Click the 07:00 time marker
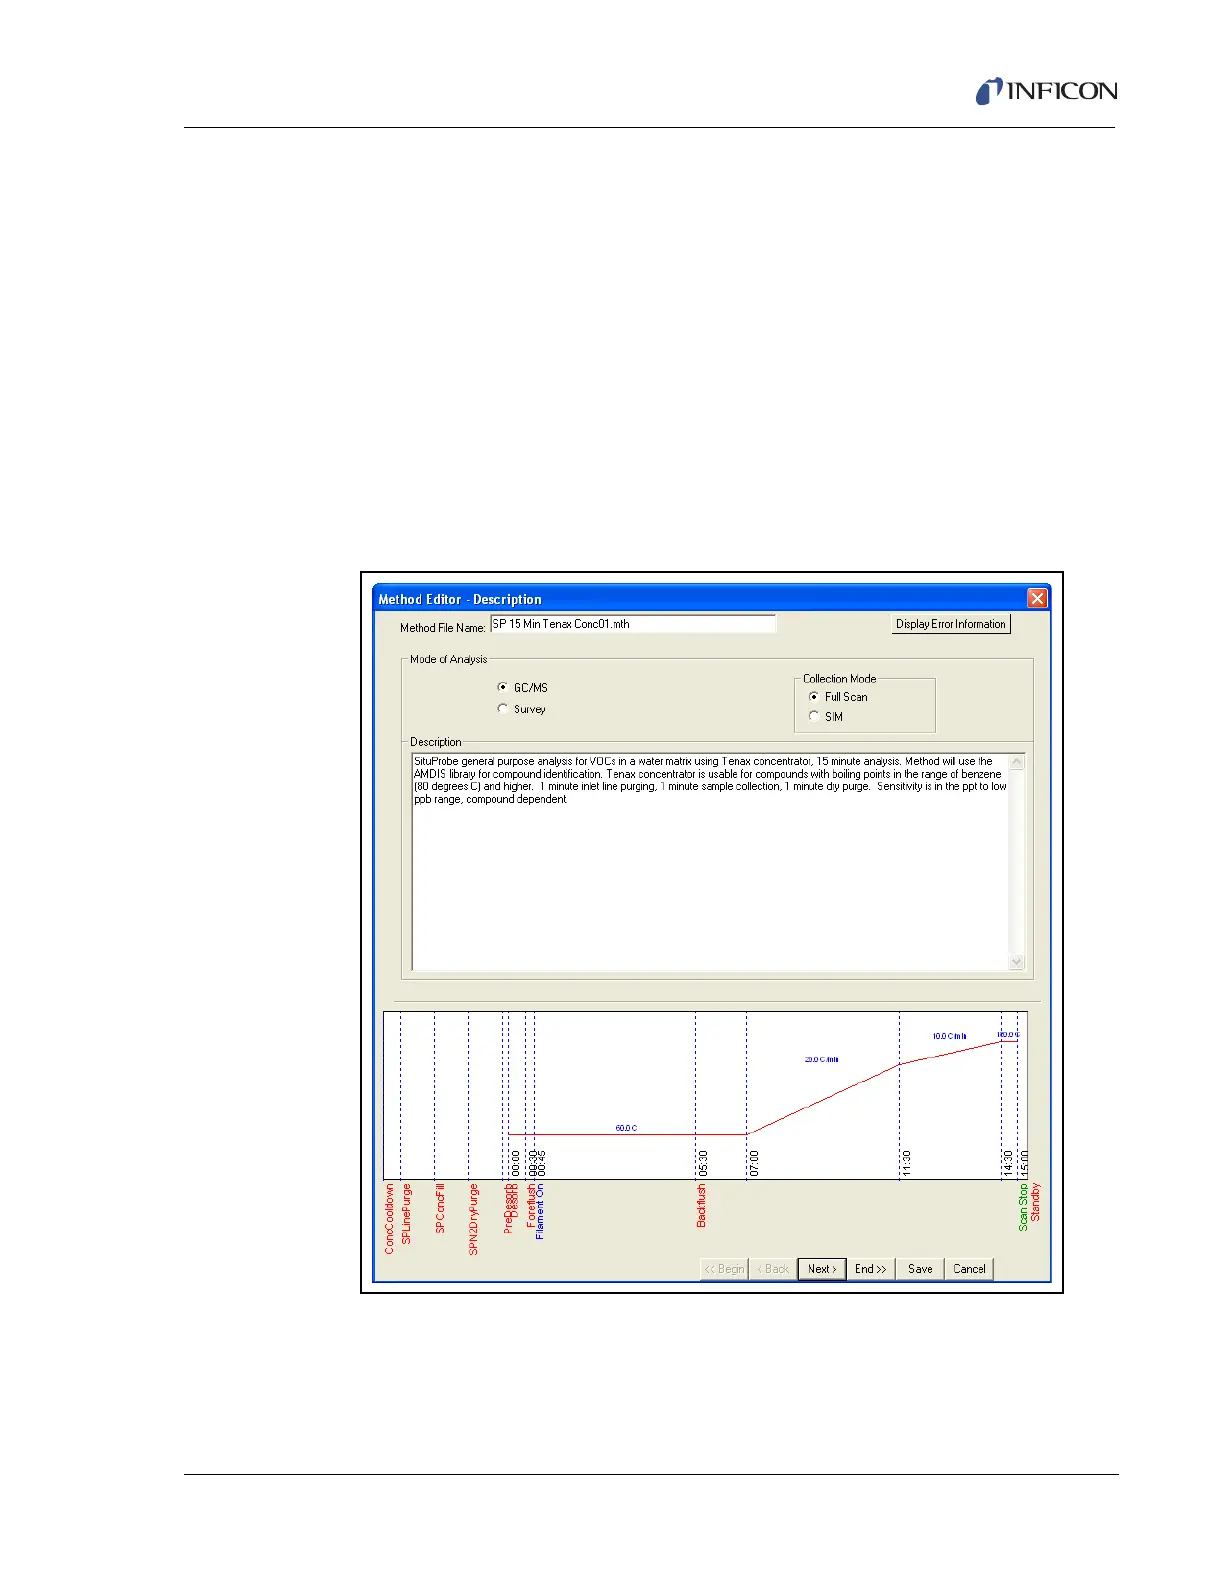This screenshot has height=1584, width=1222. click(754, 1163)
